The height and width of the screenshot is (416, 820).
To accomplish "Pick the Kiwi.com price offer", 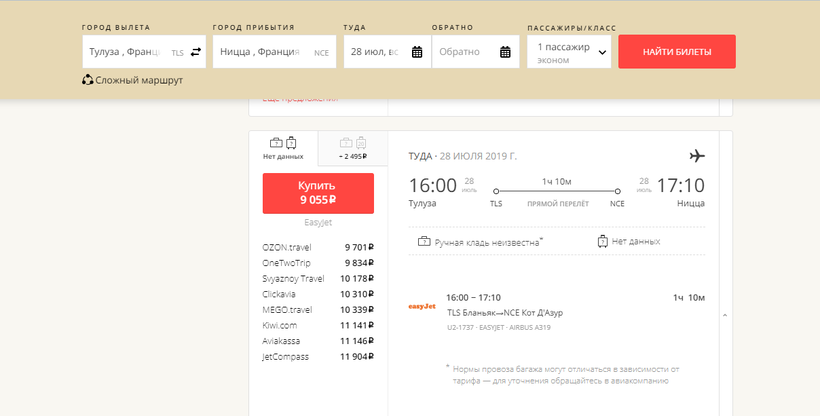I will (317, 325).
